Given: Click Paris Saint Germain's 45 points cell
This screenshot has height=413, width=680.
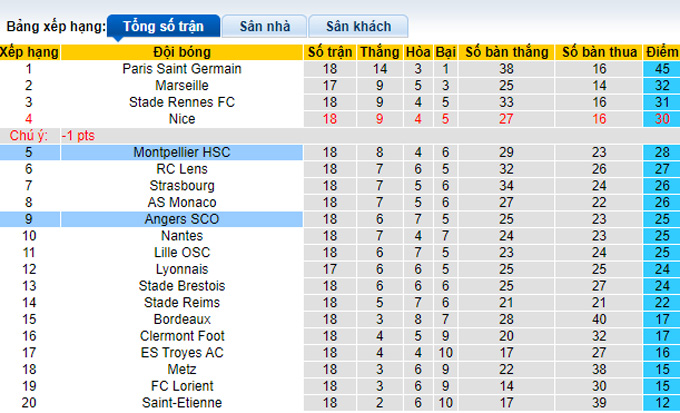Looking at the screenshot, I should pos(659,69).
